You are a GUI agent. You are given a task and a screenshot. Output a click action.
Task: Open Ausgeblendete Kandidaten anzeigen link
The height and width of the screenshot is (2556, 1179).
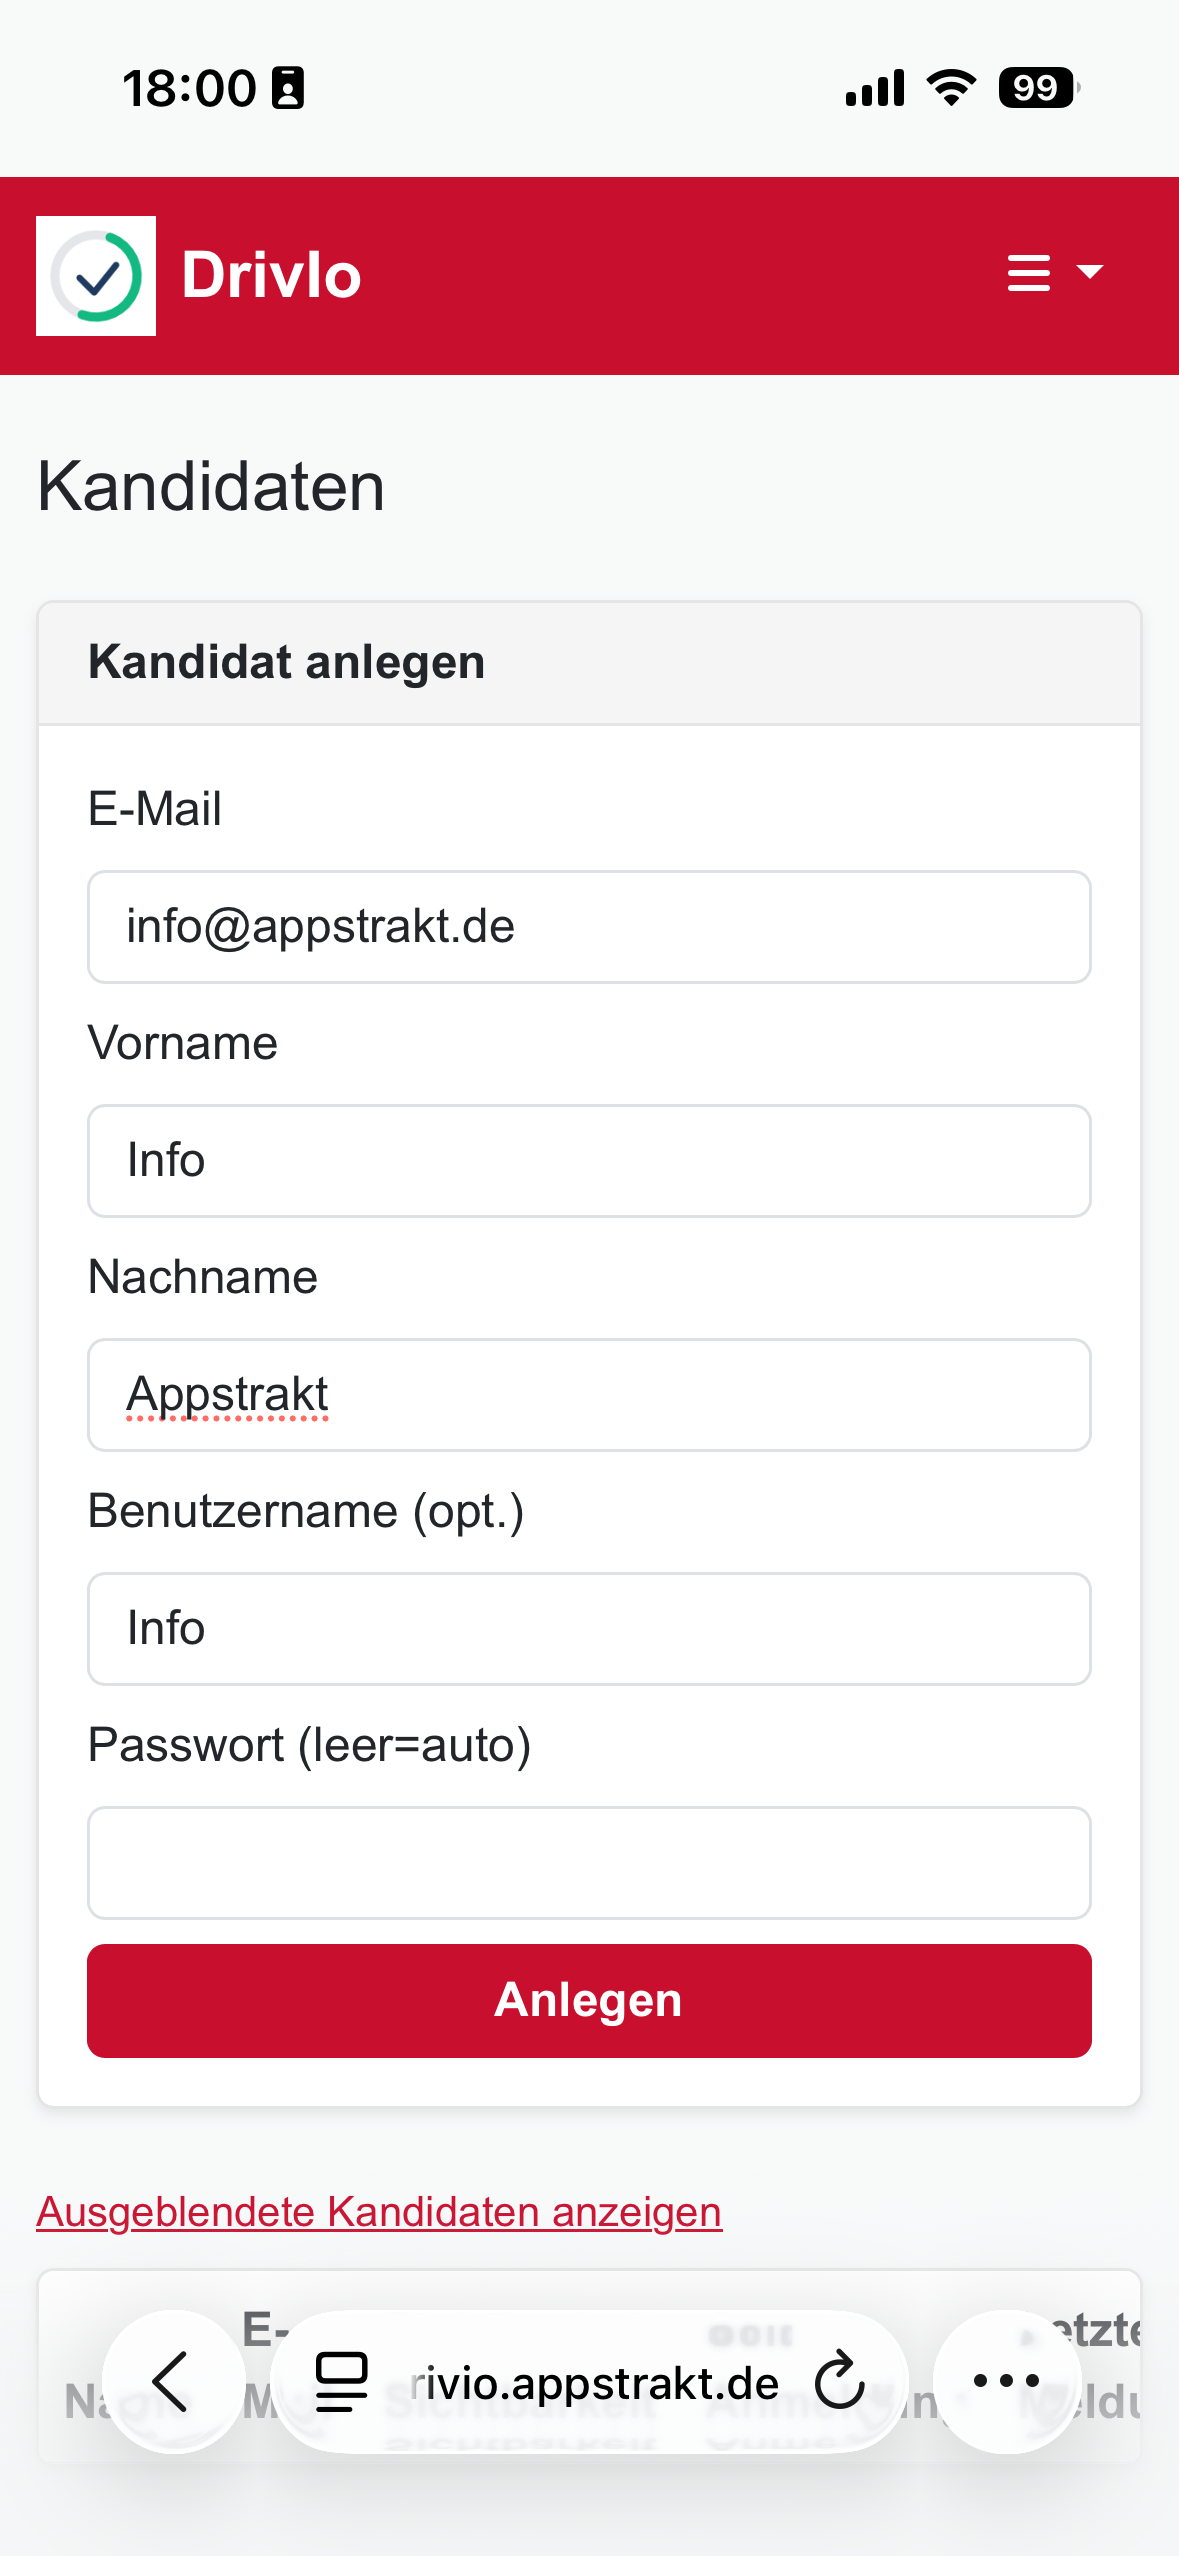point(379,2212)
